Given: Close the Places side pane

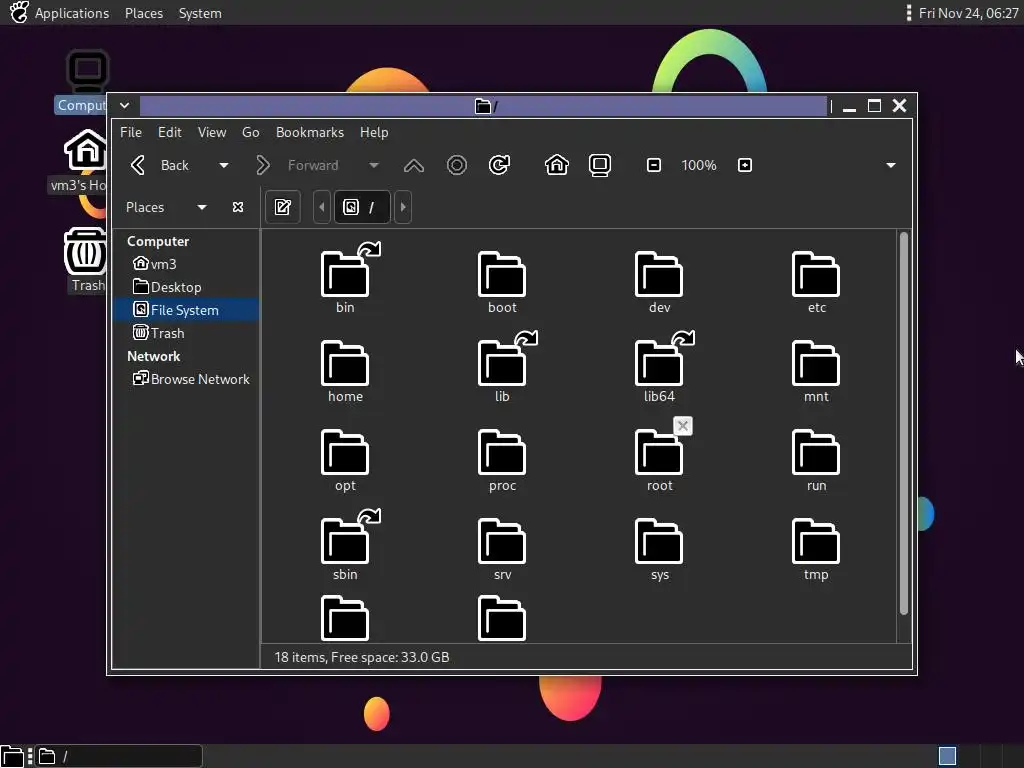Looking at the screenshot, I should pyautogui.click(x=238, y=207).
